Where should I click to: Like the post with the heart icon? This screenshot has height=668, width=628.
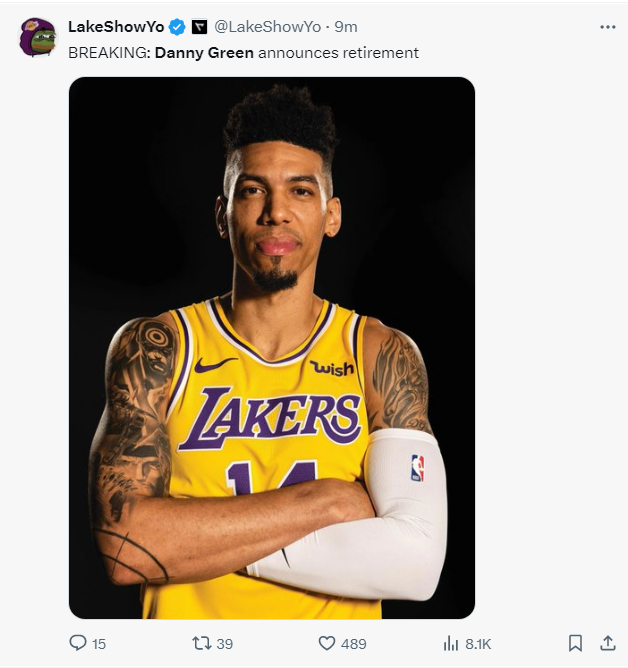[x=326, y=643]
